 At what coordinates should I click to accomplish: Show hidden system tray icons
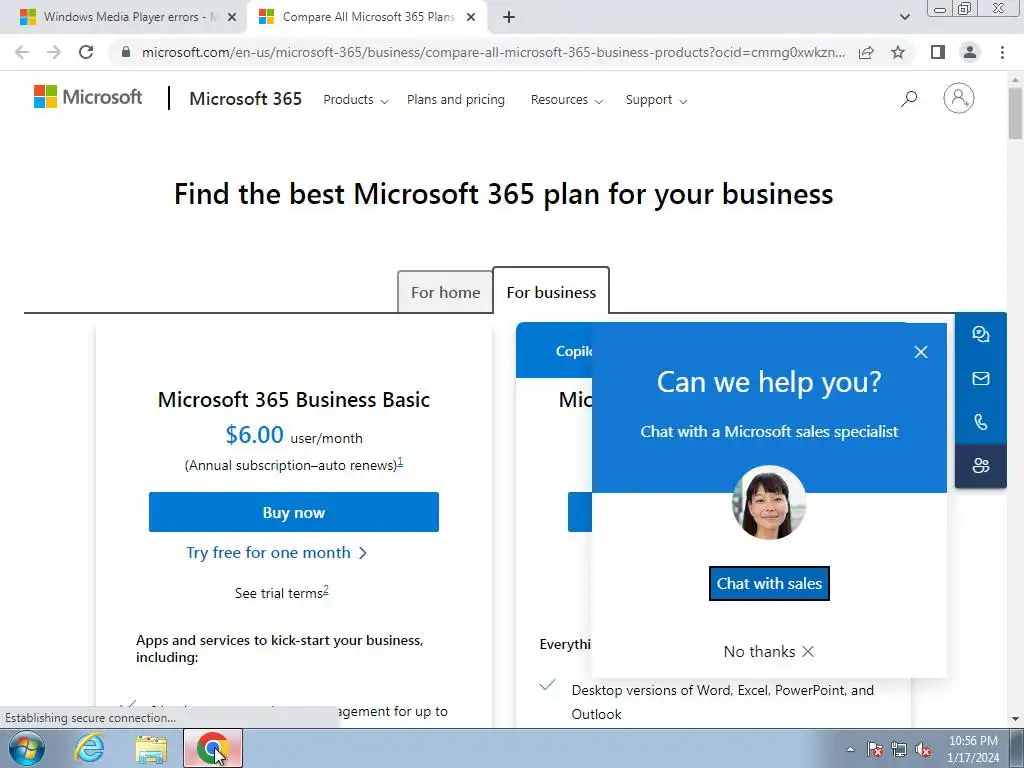point(850,749)
